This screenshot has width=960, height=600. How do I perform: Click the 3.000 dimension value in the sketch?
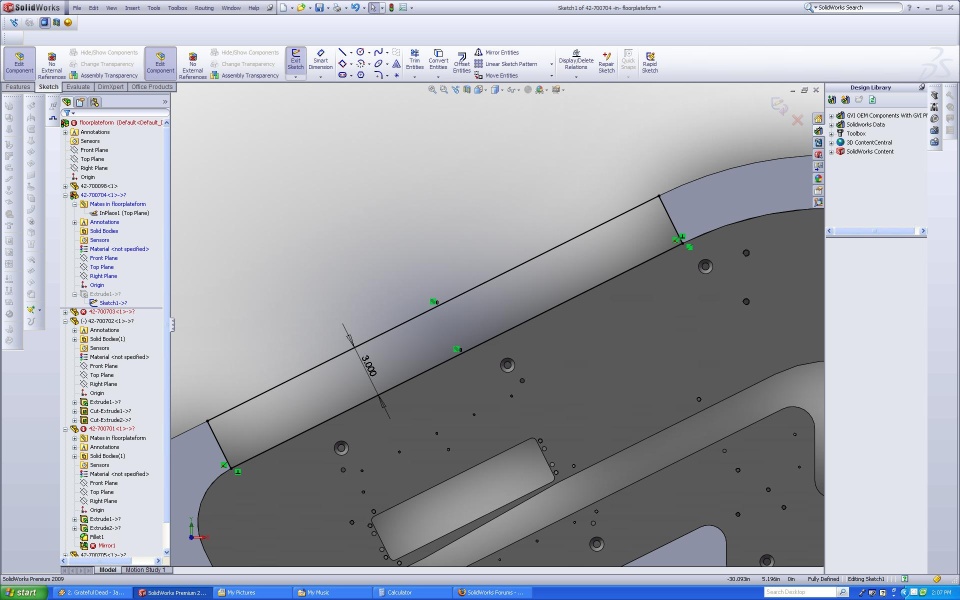(369, 366)
